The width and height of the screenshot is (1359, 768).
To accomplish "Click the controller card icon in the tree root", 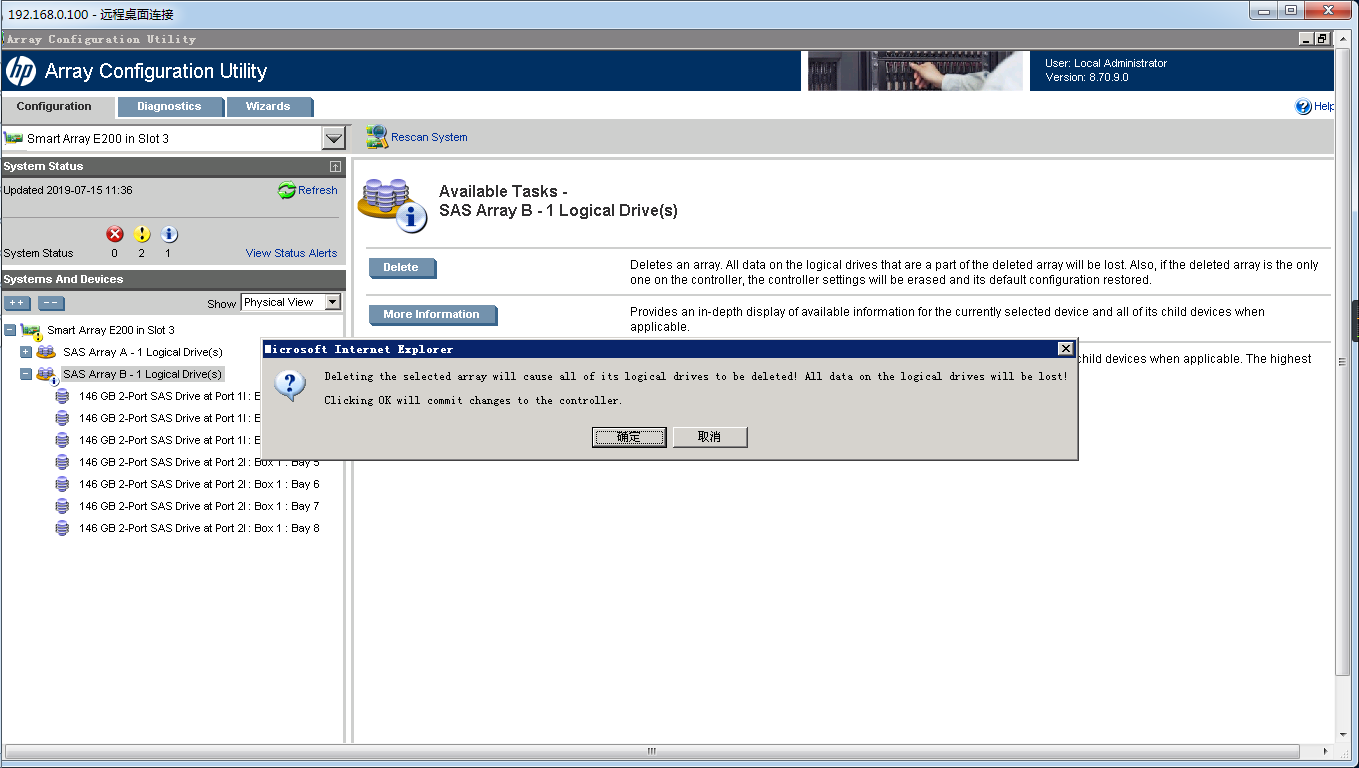I will click(32, 331).
